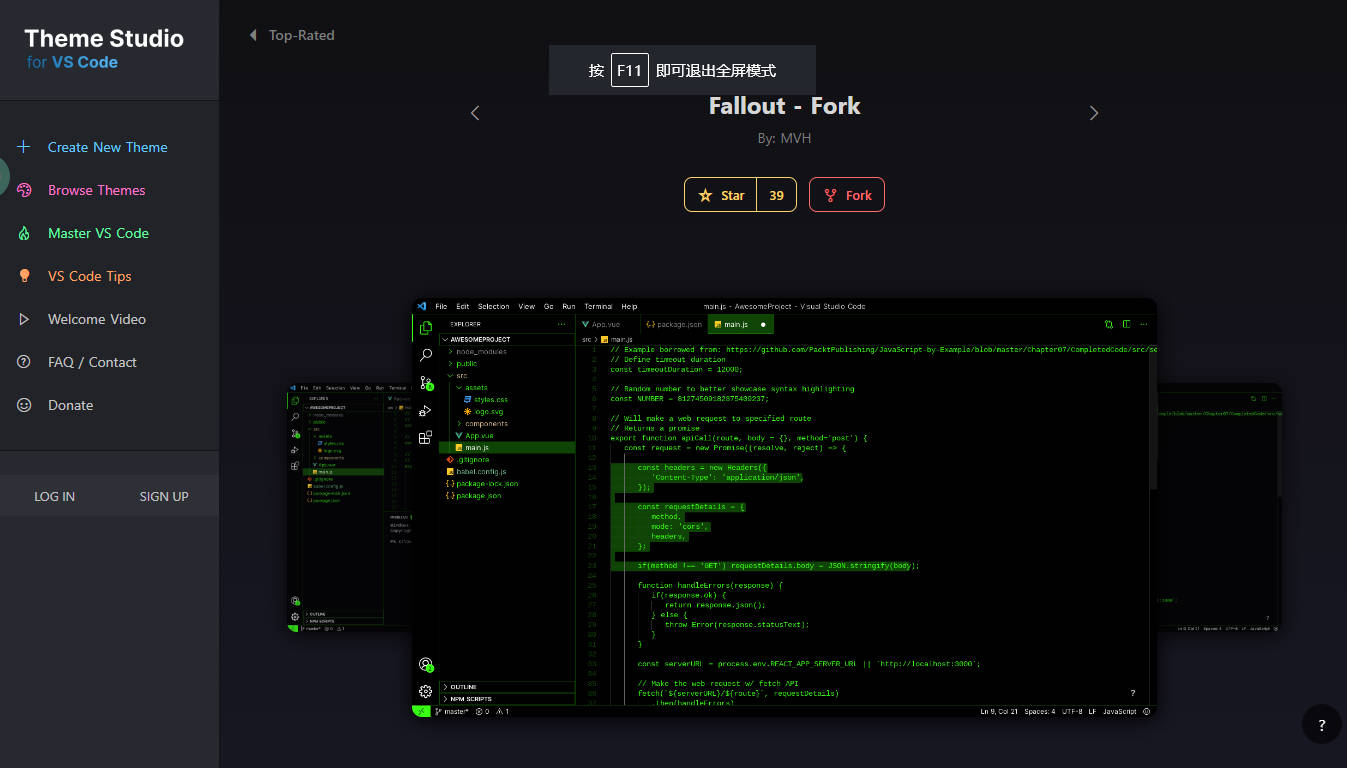Open FAQ / Contact in the sidebar
This screenshot has height=768, width=1347.
point(92,362)
